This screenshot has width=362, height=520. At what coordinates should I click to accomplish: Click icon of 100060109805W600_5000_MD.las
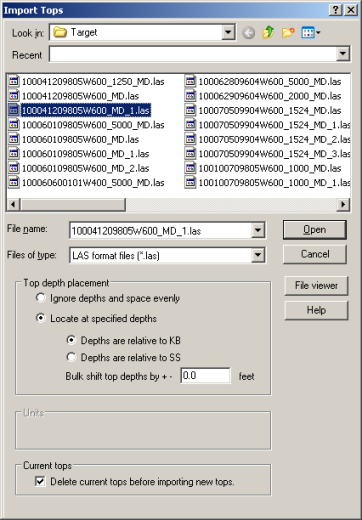tap(14, 125)
